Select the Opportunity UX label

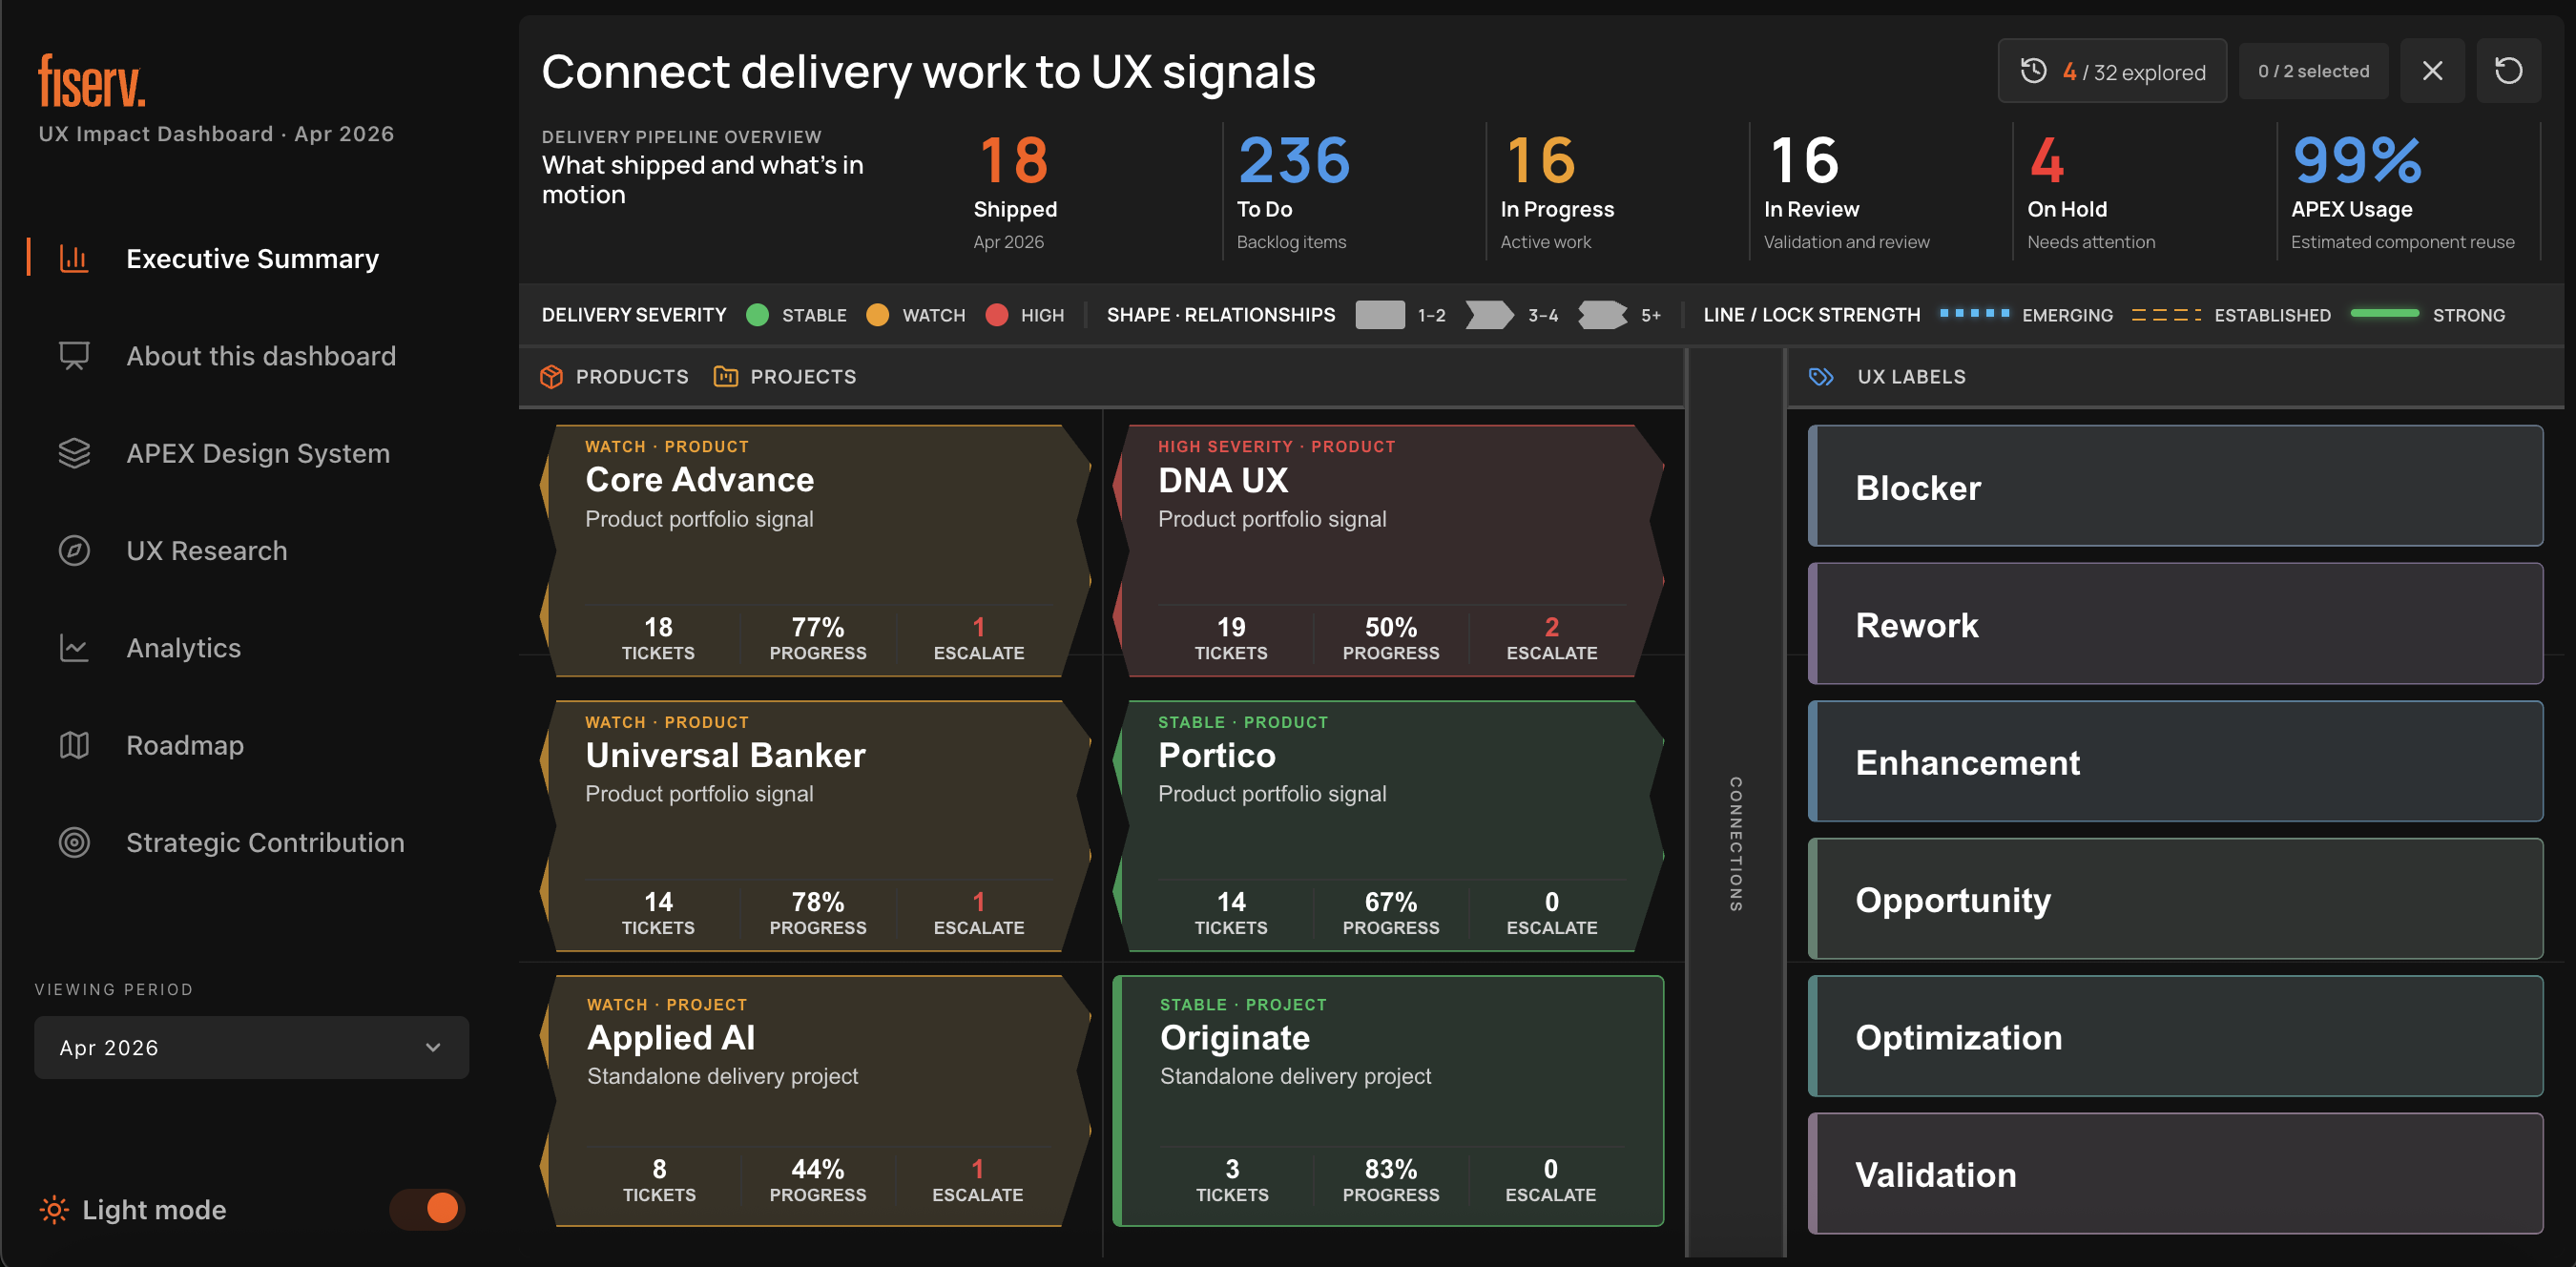(x=2175, y=899)
